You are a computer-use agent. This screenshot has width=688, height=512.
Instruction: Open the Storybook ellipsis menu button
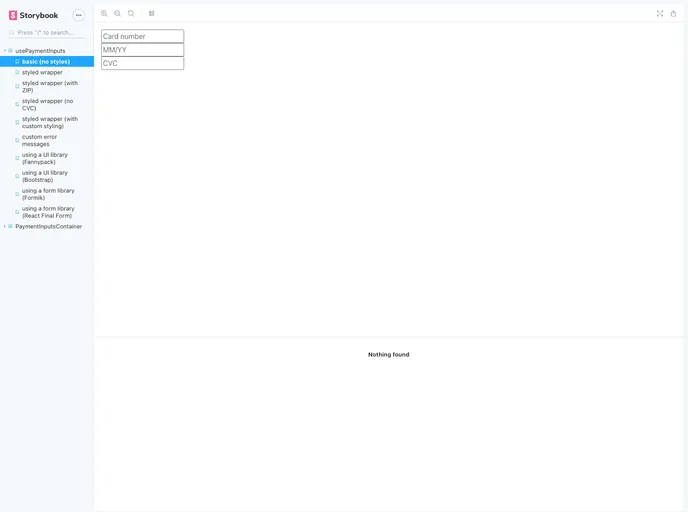(x=79, y=15)
